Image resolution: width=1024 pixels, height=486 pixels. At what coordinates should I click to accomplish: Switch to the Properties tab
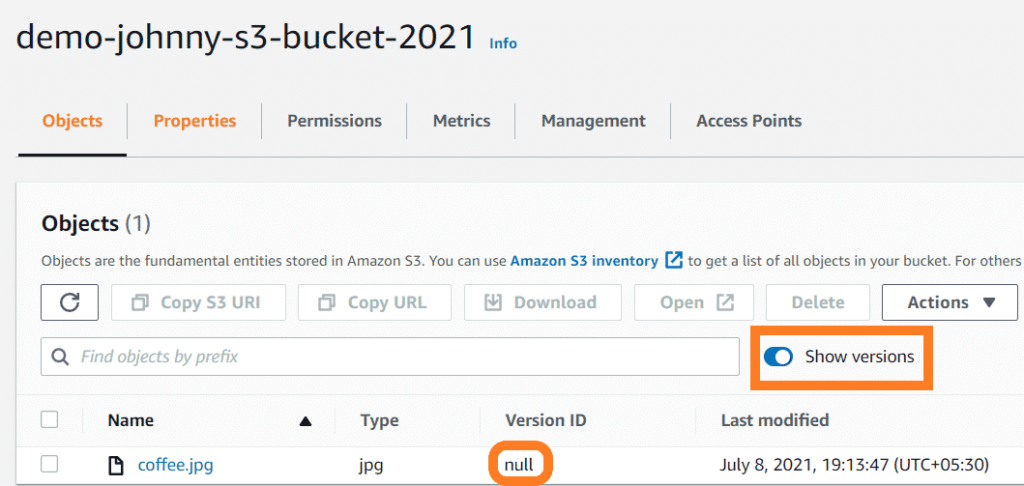(x=195, y=121)
